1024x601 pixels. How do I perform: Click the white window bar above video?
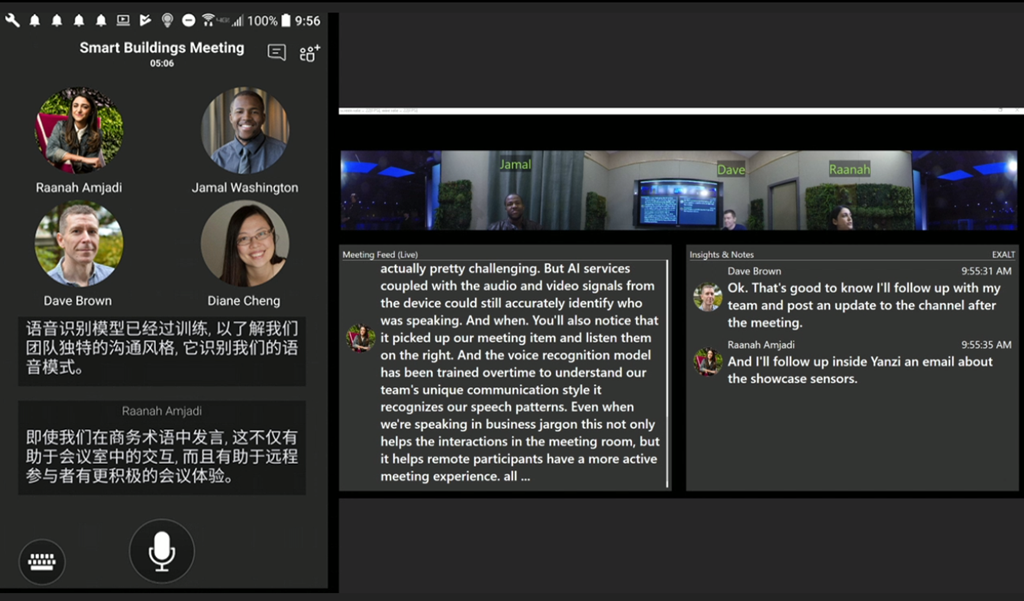(681, 111)
